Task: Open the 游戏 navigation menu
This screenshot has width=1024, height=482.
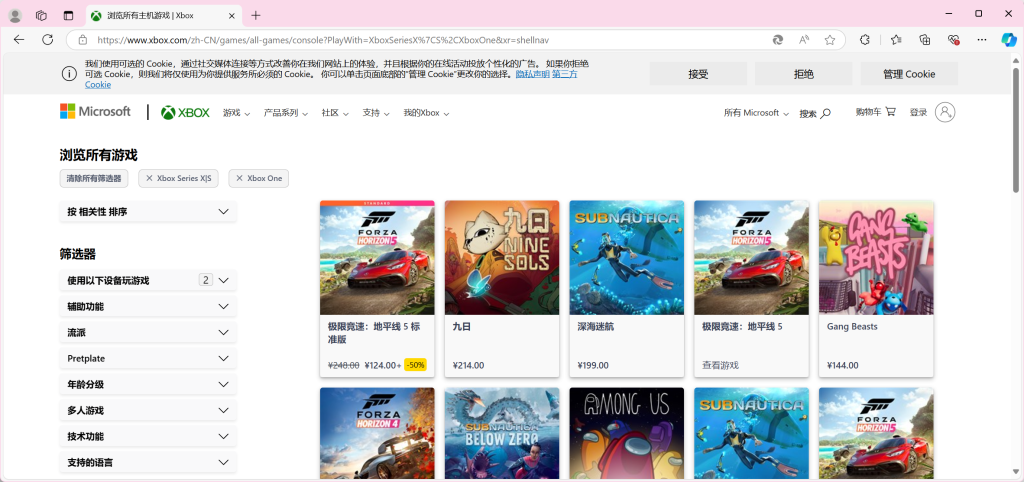Action: (x=236, y=113)
